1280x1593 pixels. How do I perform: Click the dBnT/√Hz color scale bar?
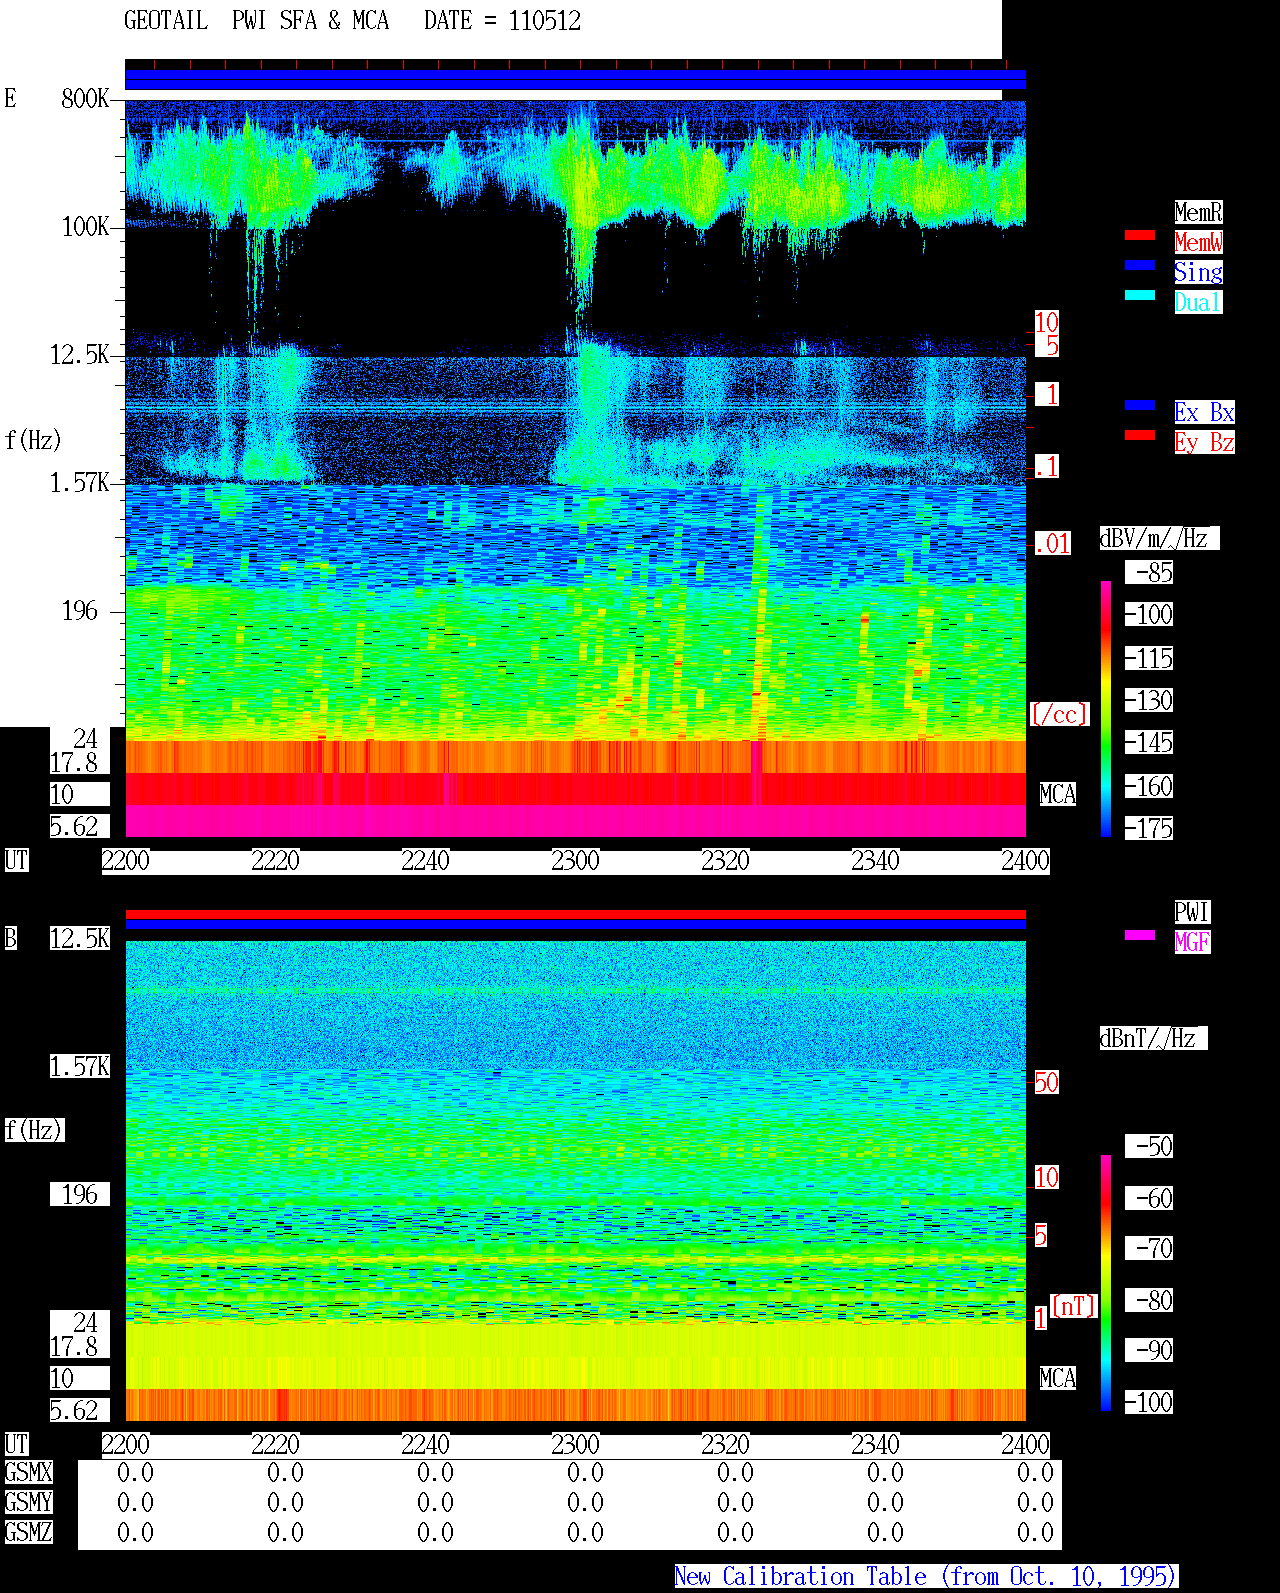click(x=1106, y=1283)
